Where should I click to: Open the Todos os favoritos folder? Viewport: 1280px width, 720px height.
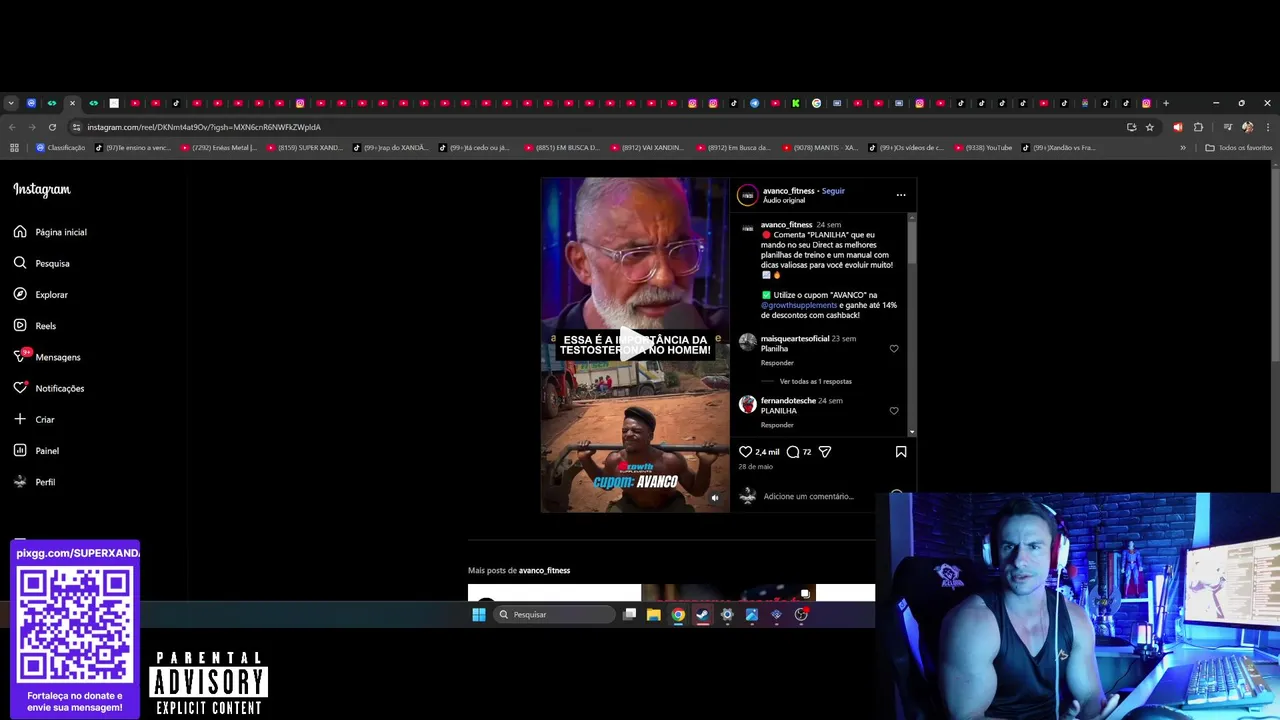tap(1239, 148)
